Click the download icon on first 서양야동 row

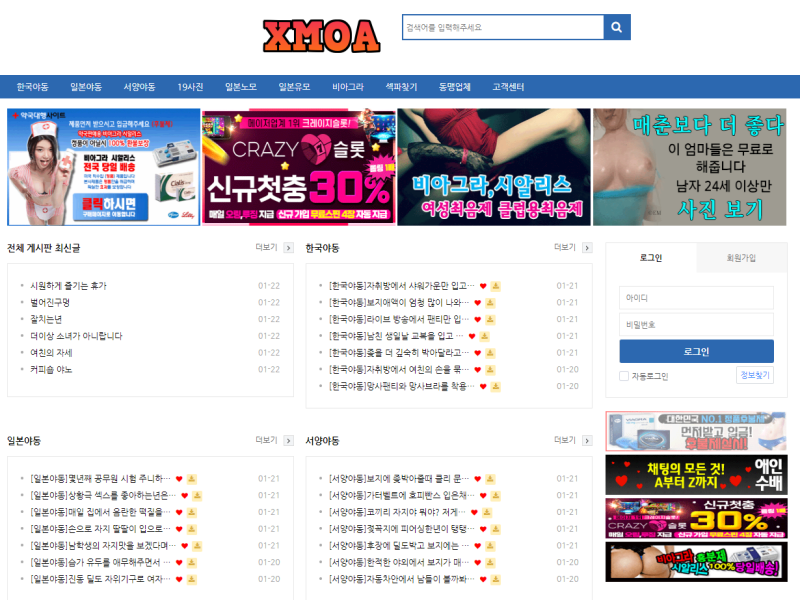coord(490,478)
